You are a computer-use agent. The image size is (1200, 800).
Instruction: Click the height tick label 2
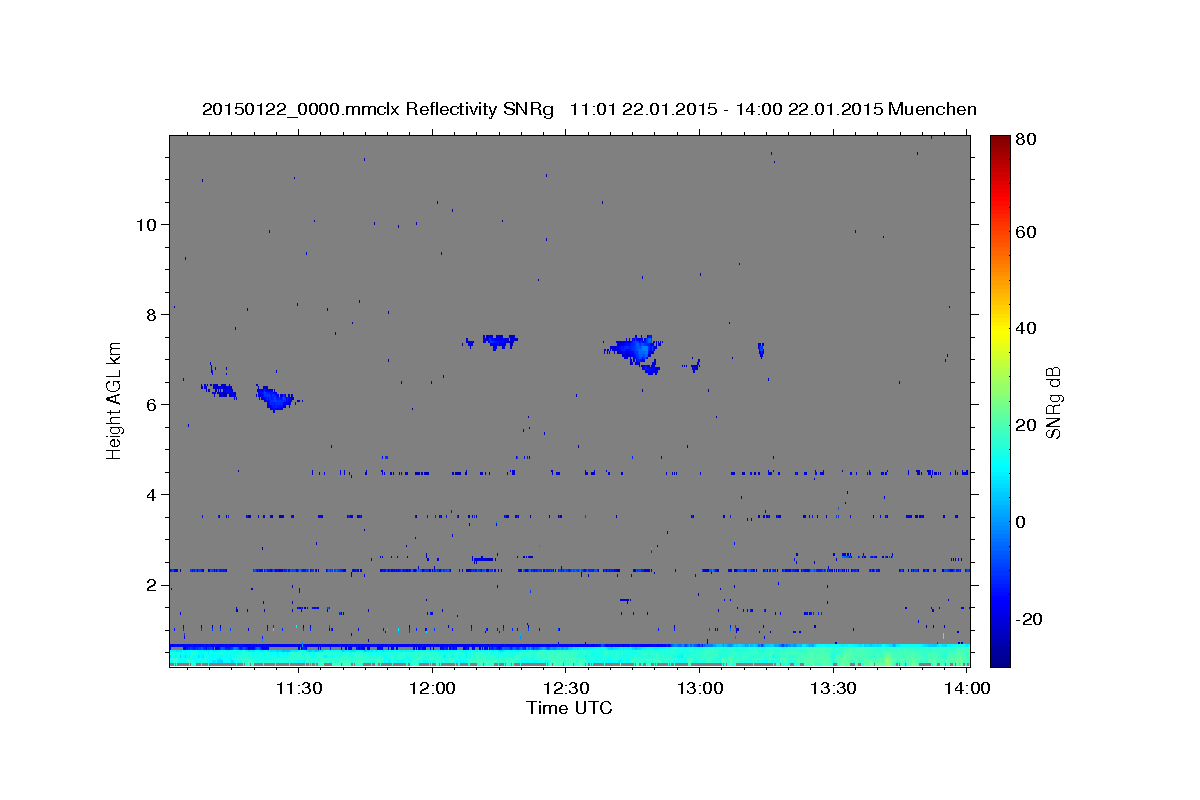point(150,584)
